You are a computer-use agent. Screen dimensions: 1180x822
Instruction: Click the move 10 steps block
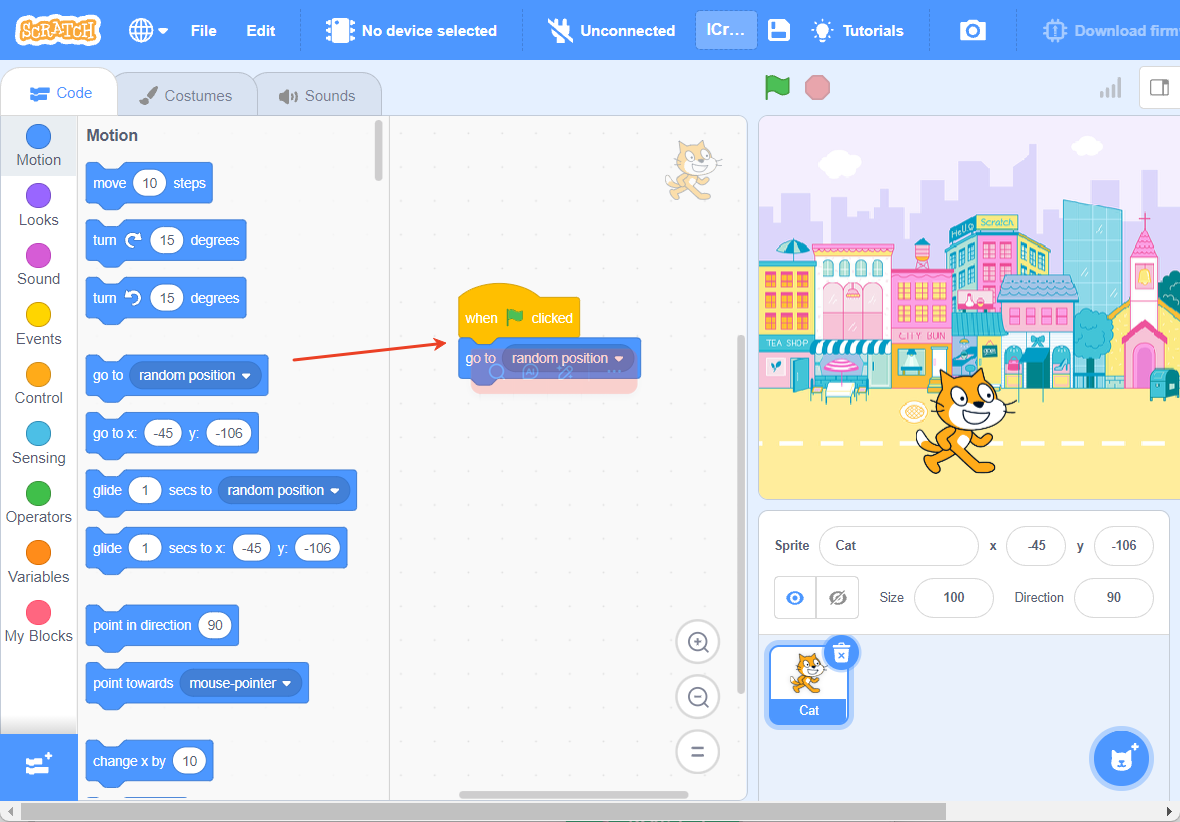pos(149,184)
